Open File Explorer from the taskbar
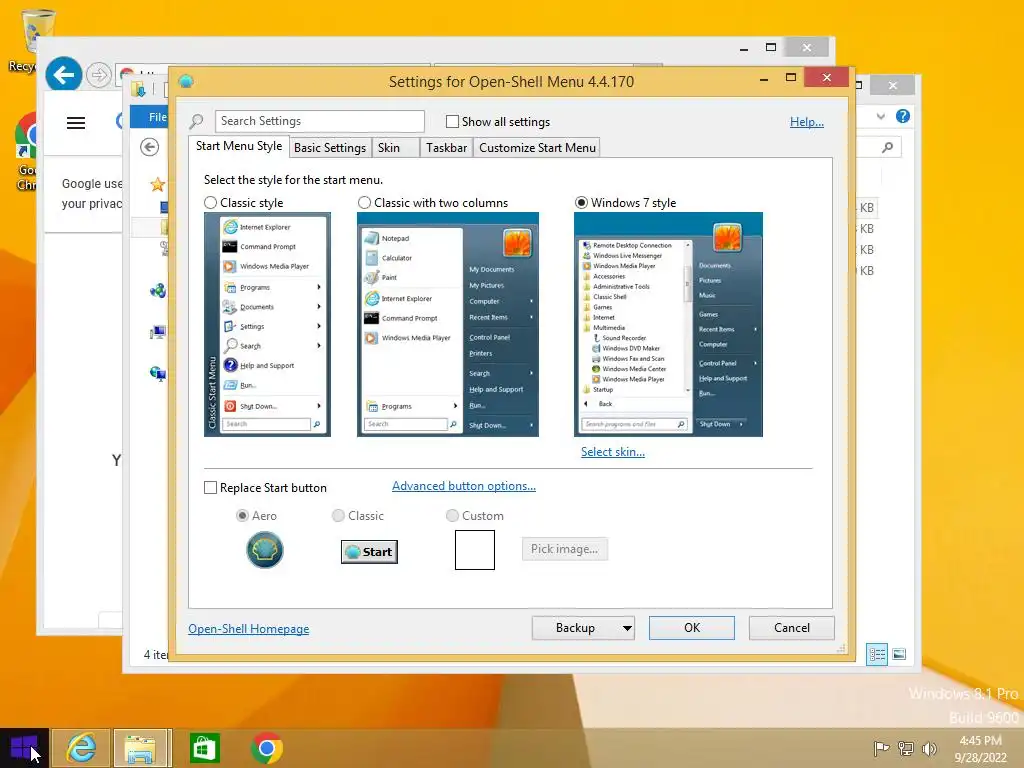This screenshot has width=1024, height=768. [x=141, y=748]
